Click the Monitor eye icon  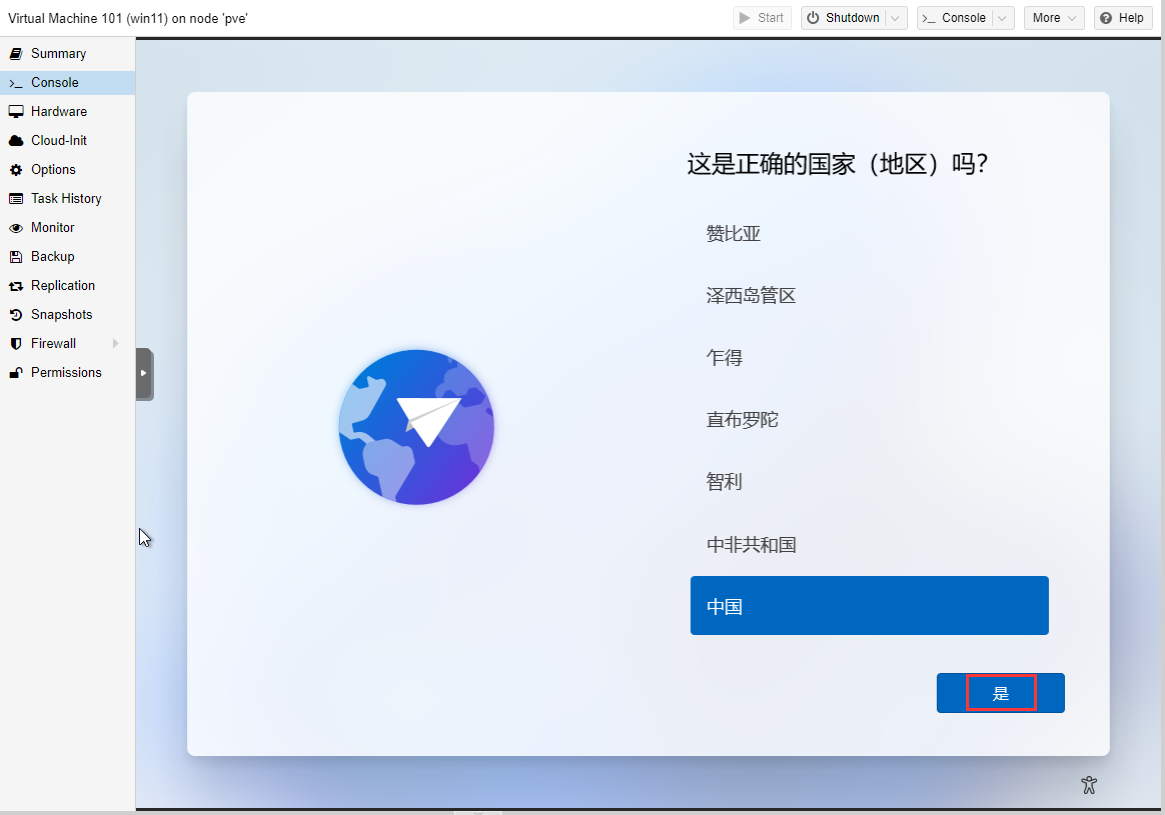coord(16,228)
